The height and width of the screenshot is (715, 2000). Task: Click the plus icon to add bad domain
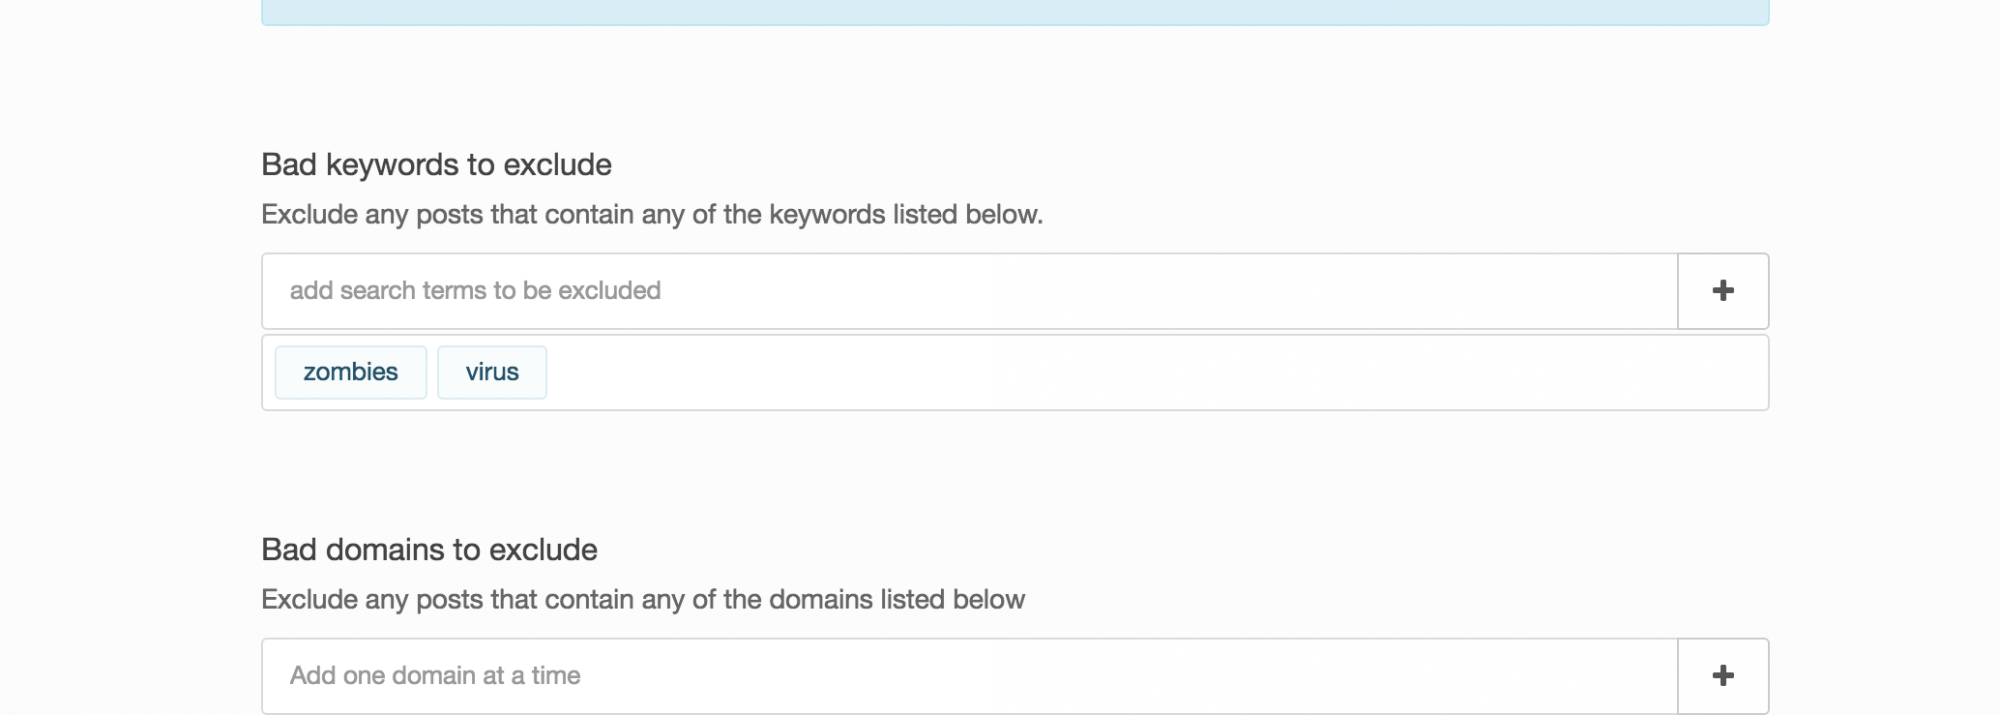(x=1722, y=676)
